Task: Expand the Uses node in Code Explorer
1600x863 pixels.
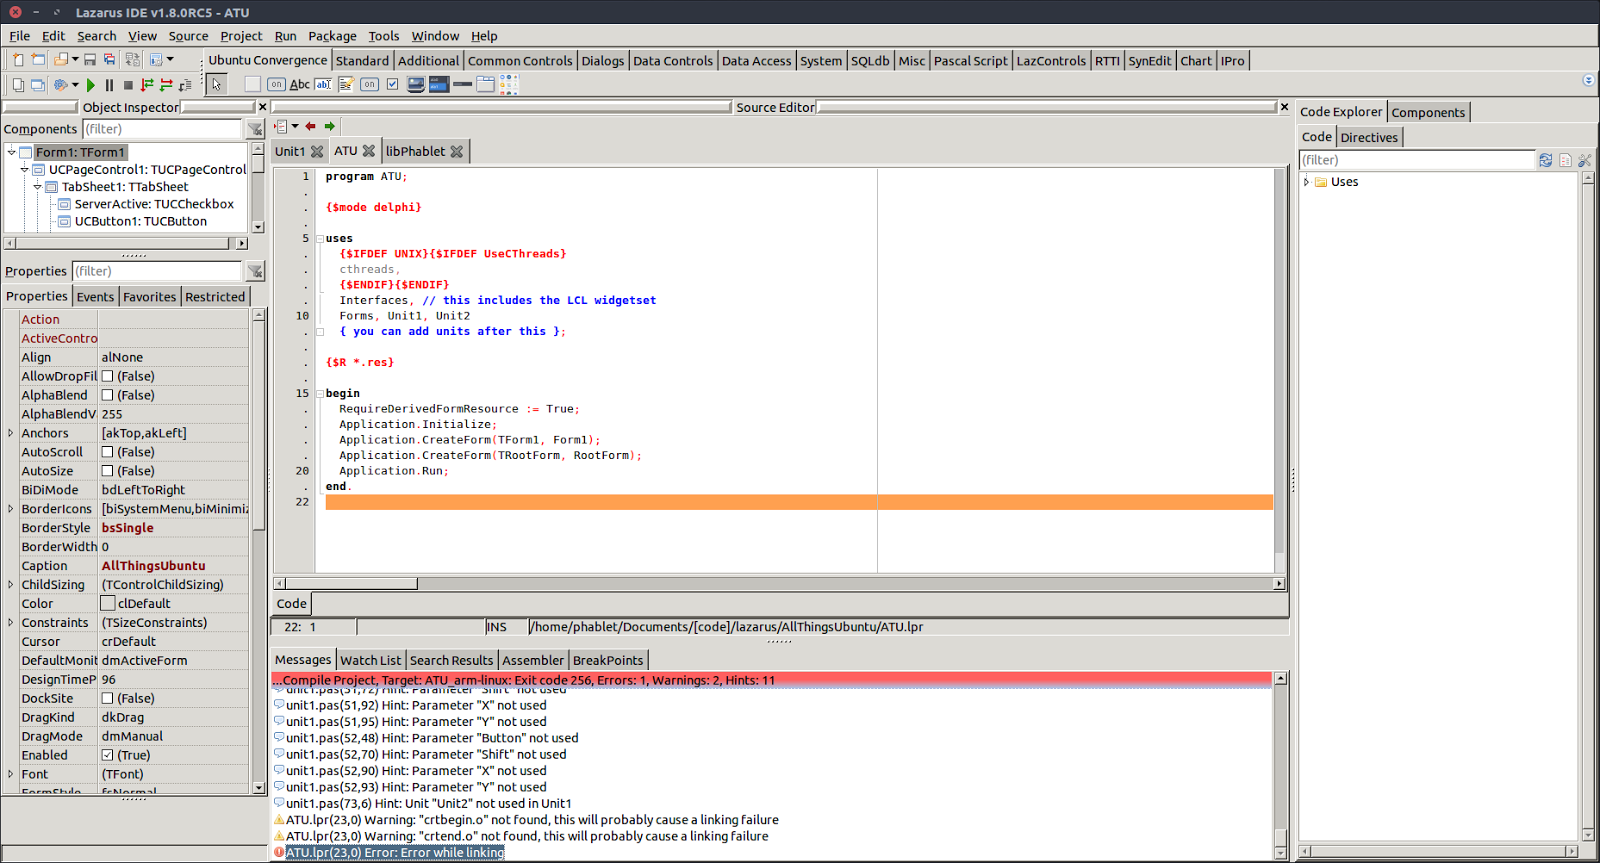Action: tap(1306, 182)
